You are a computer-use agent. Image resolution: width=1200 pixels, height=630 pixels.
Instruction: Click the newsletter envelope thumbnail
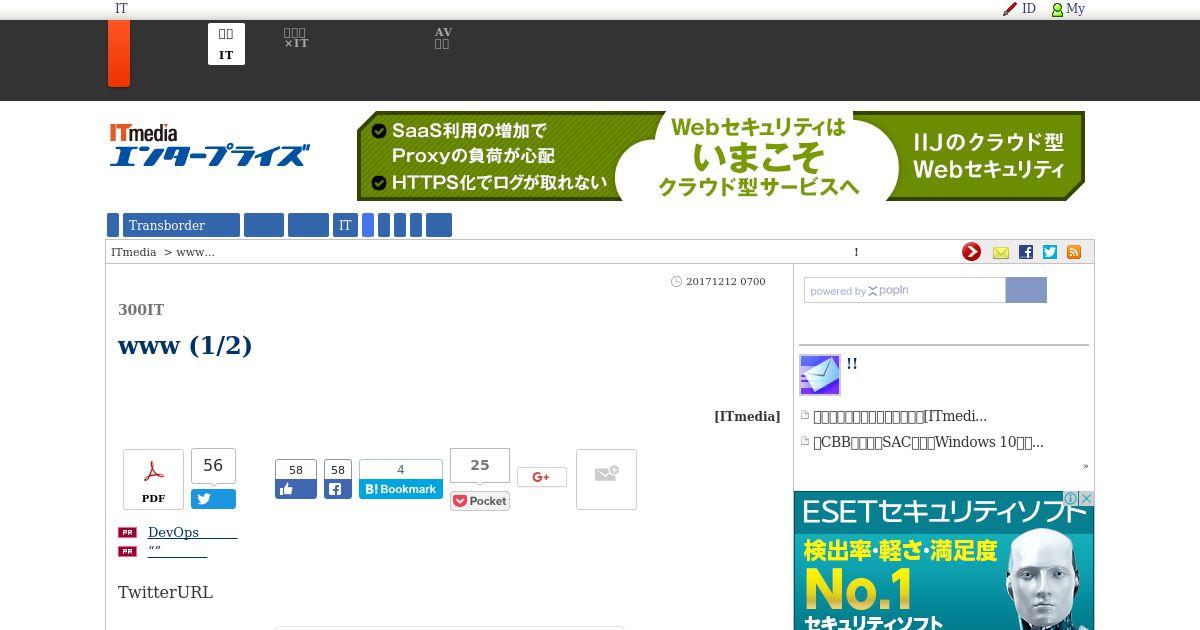point(820,375)
